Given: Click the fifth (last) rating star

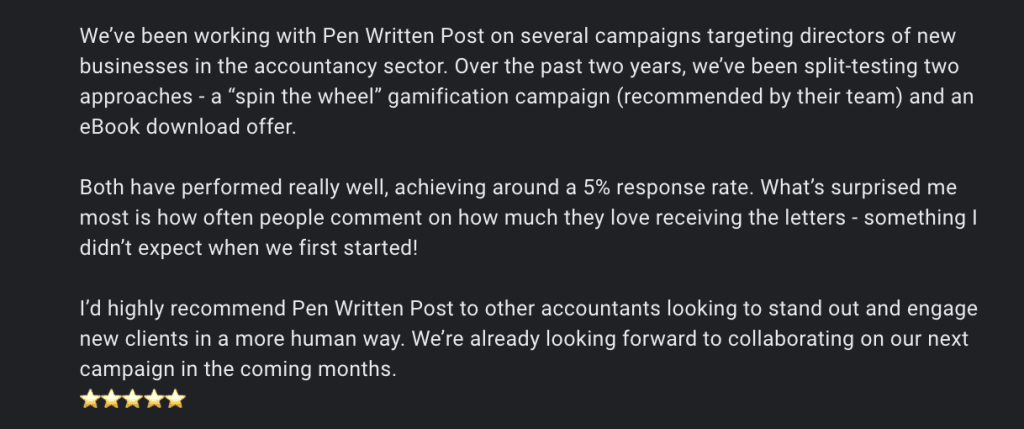Looking at the screenshot, I should [x=176, y=400].
